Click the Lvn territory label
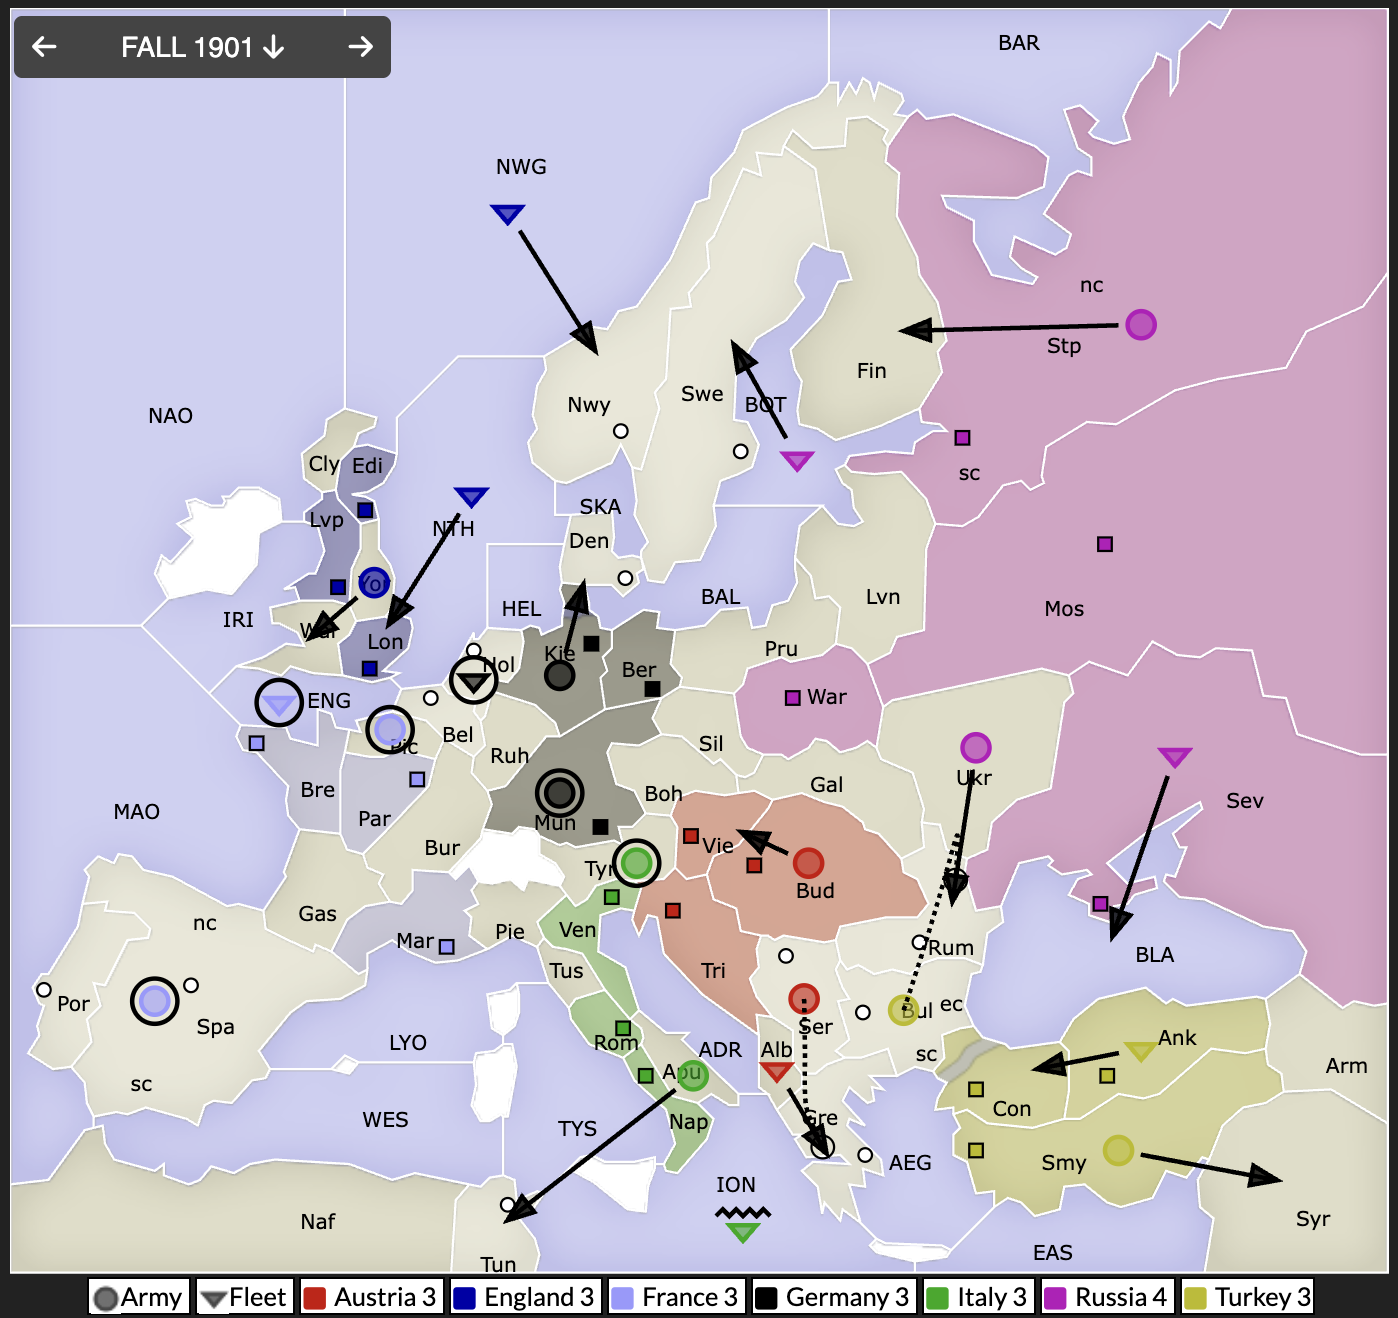Screen dimensions: 1398x1318 883,597
